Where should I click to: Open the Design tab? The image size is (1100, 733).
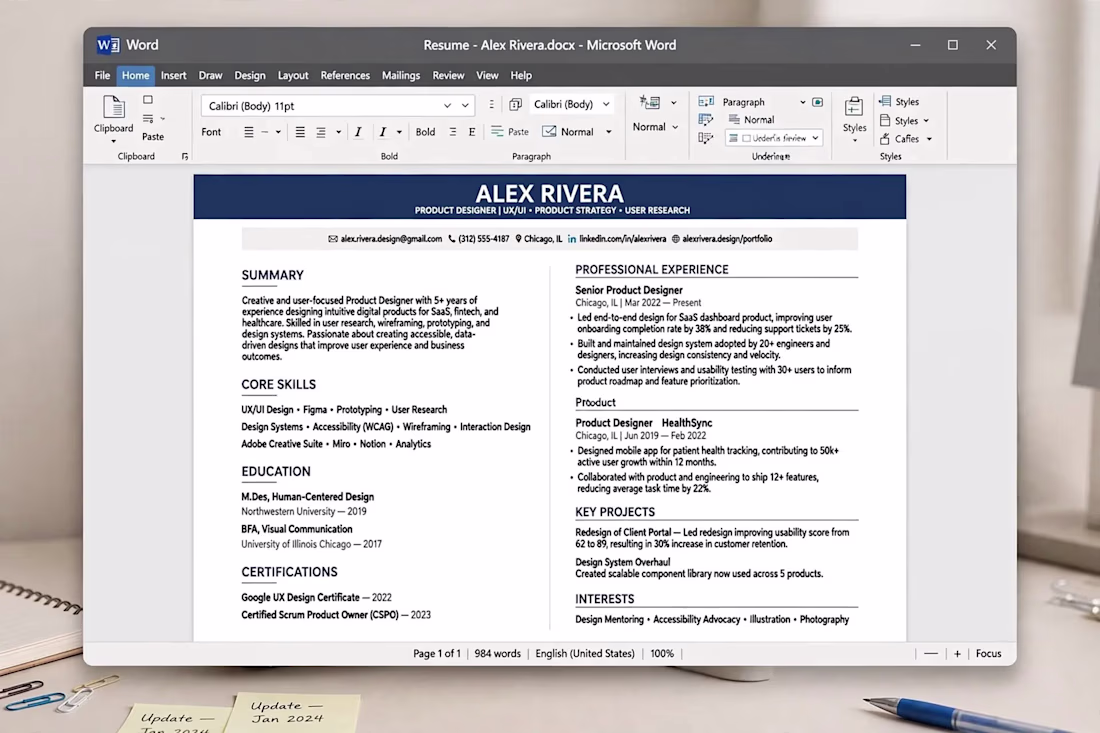(x=250, y=76)
